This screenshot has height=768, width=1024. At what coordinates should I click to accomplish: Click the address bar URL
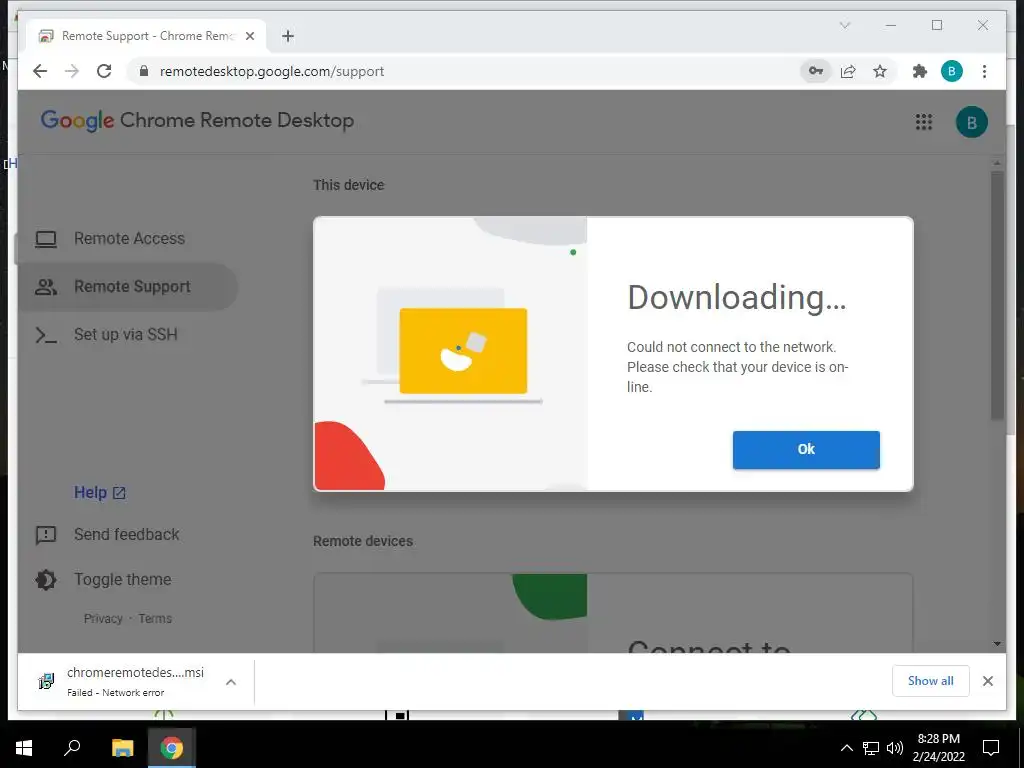click(272, 71)
